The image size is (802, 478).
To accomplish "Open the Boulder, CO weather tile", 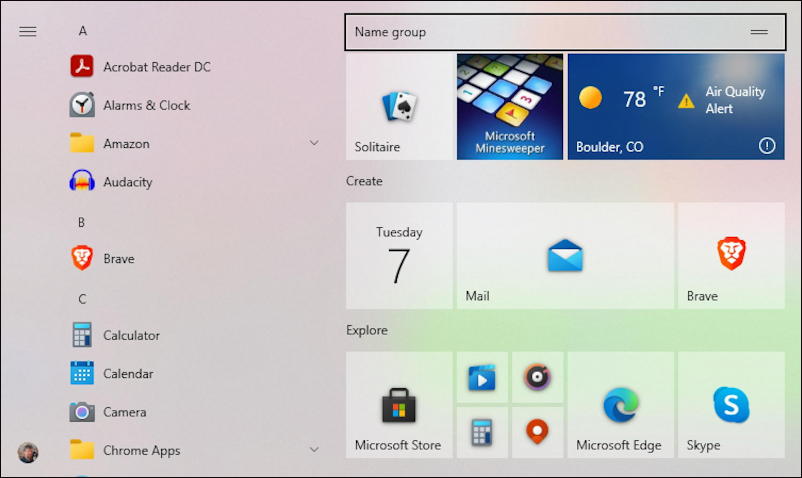I will tap(676, 107).
